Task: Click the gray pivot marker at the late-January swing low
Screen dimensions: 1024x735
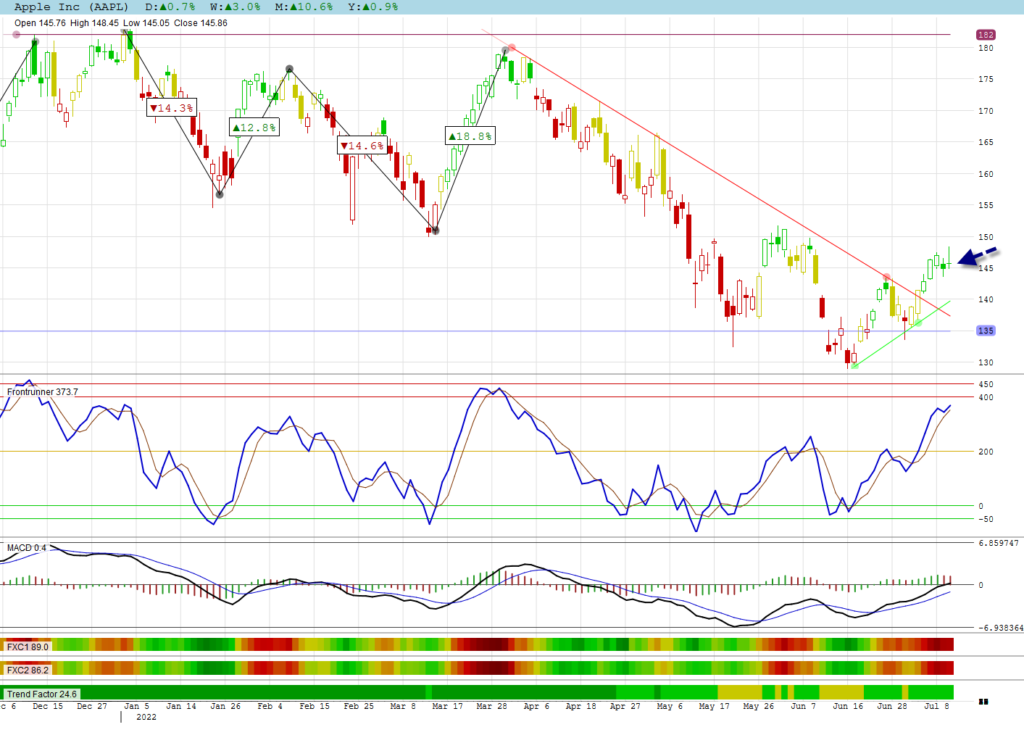Action: point(220,195)
